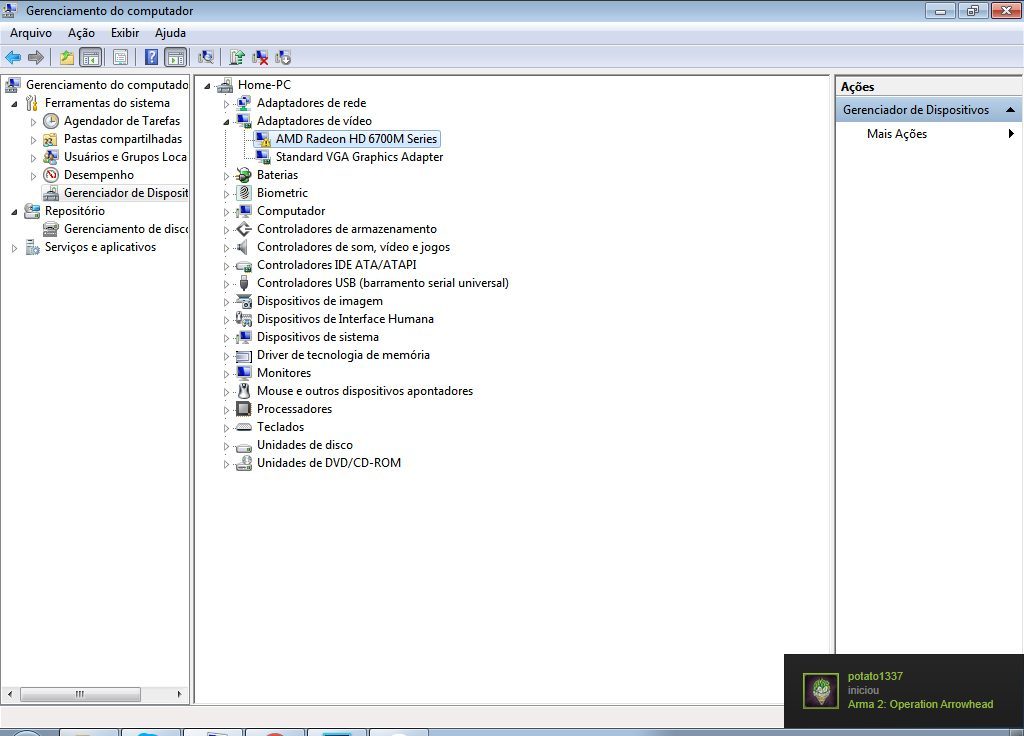Click Driver de tecnologia de memória icon
The height and width of the screenshot is (736, 1024).
click(x=244, y=355)
